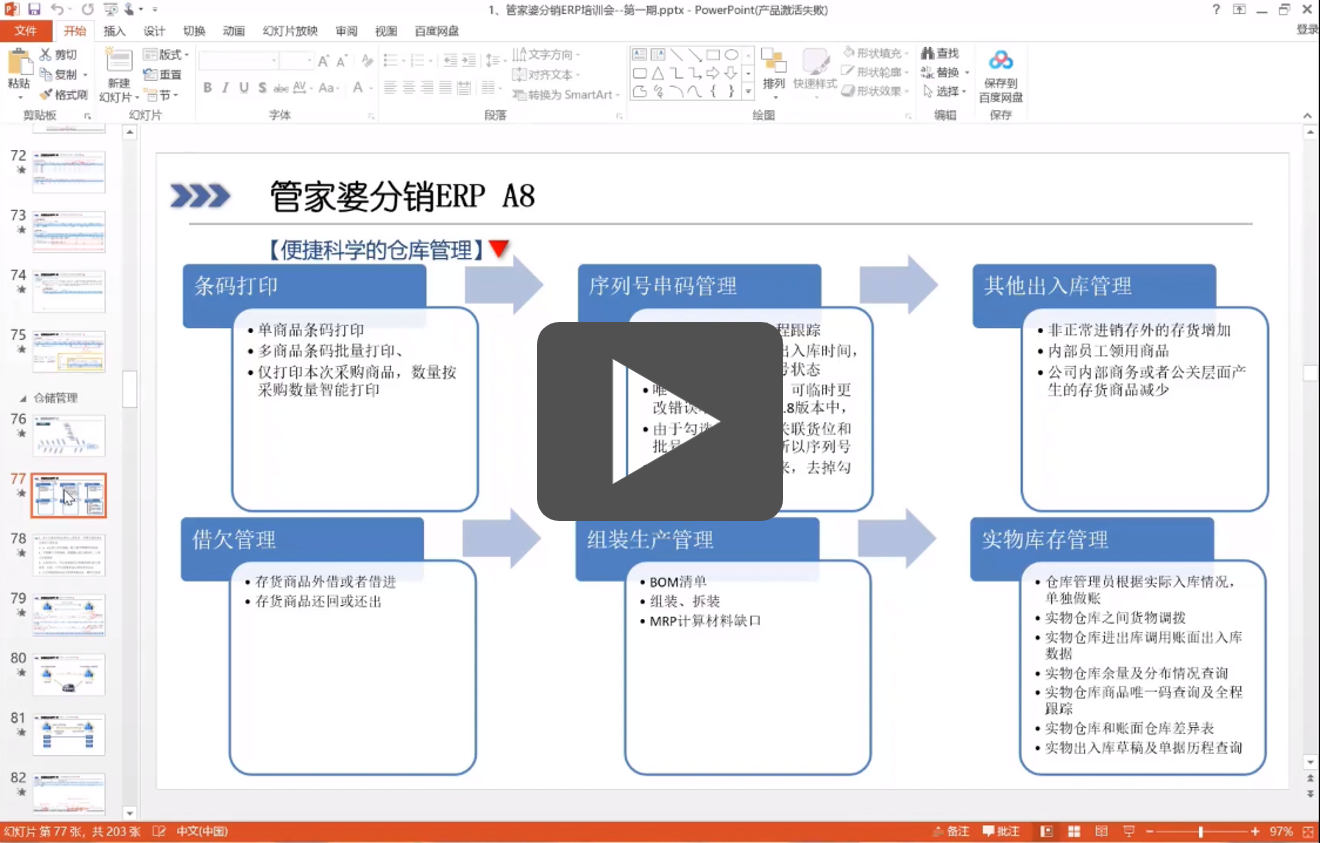This screenshot has width=1320, height=843.
Task: Increase font size with large A icon
Action: point(324,61)
